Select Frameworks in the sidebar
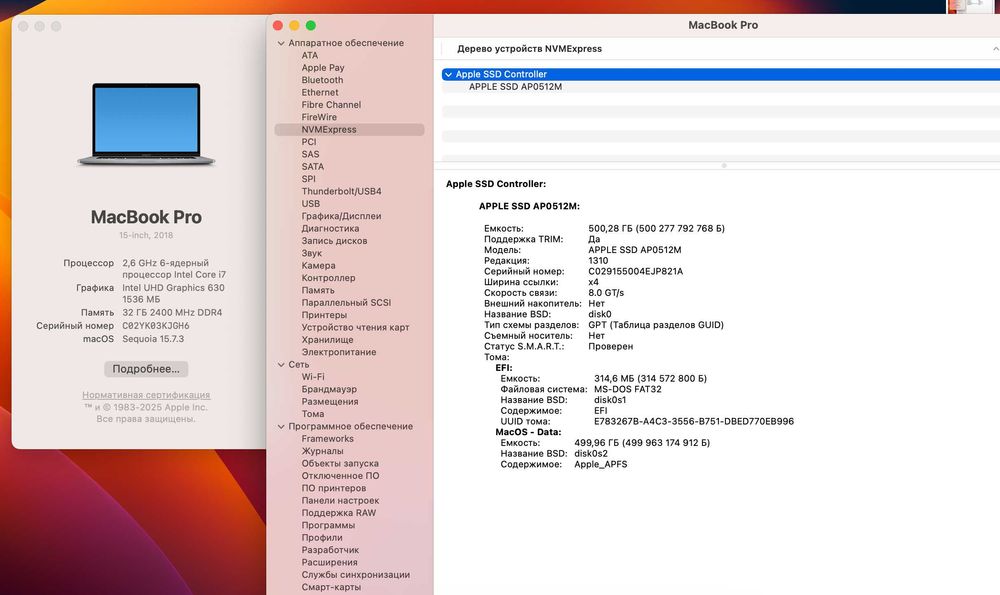This screenshot has height=595, width=1000. [327, 439]
